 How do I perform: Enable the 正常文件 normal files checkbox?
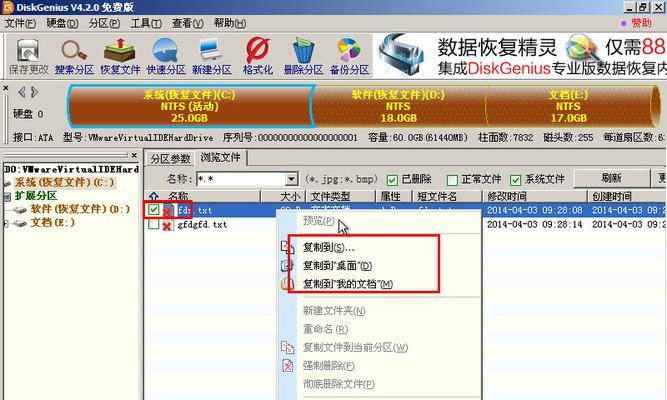pyautogui.click(x=452, y=180)
